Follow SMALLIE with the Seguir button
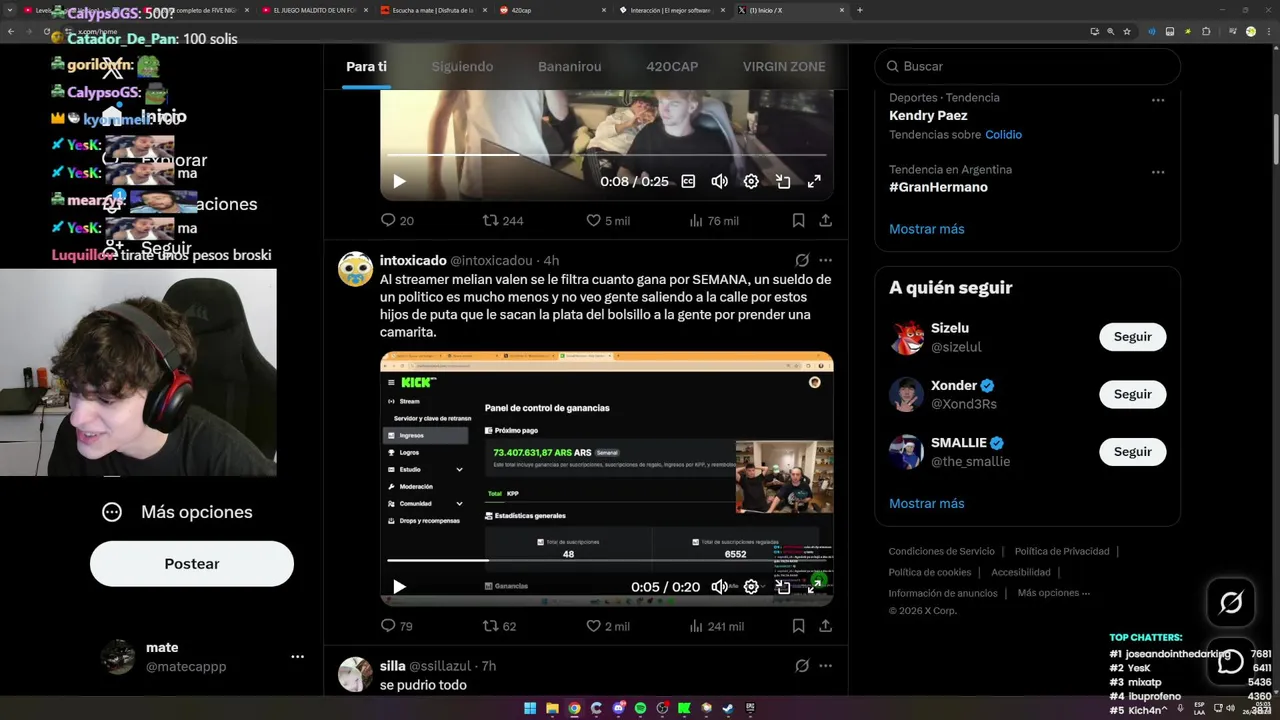 click(1133, 452)
